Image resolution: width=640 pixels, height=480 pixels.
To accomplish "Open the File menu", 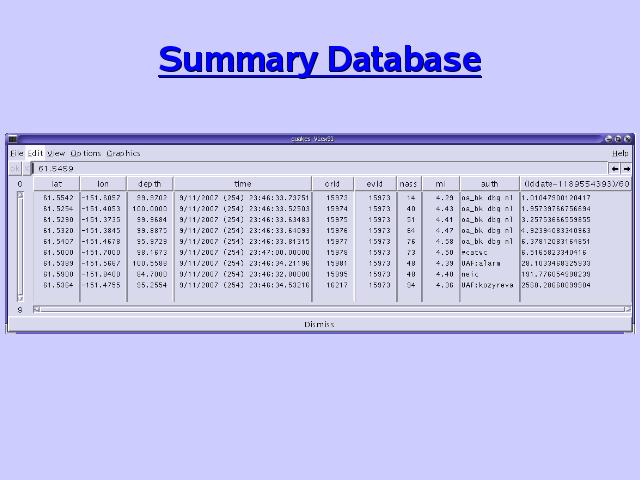I will (x=17, y=153).
